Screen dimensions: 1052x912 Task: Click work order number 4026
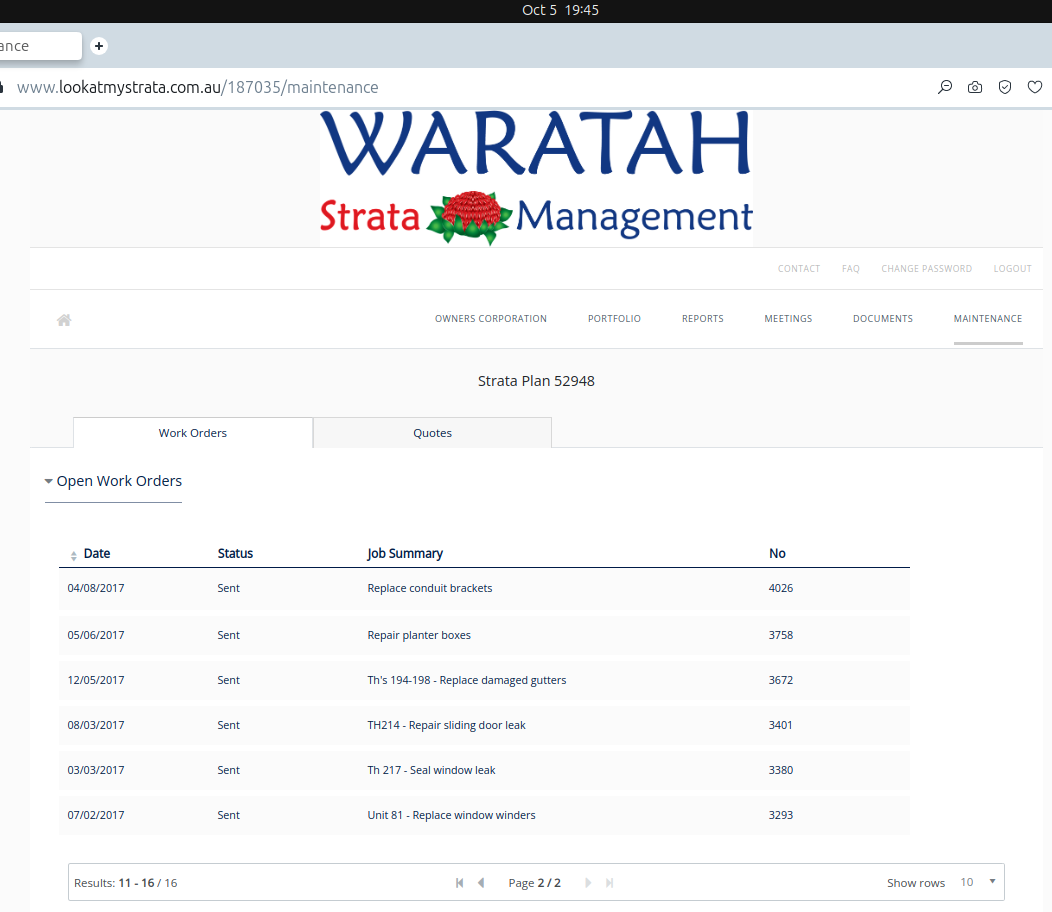tap(781, 589)
